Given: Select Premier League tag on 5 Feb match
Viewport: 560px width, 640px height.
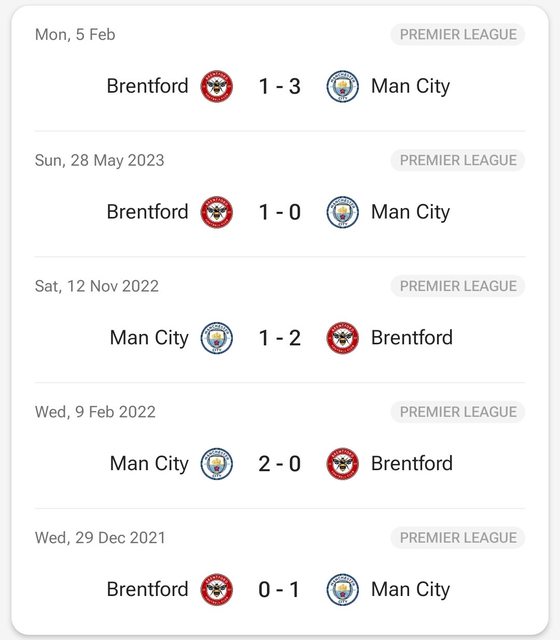Looking at the screenshot, I should 458,34.
